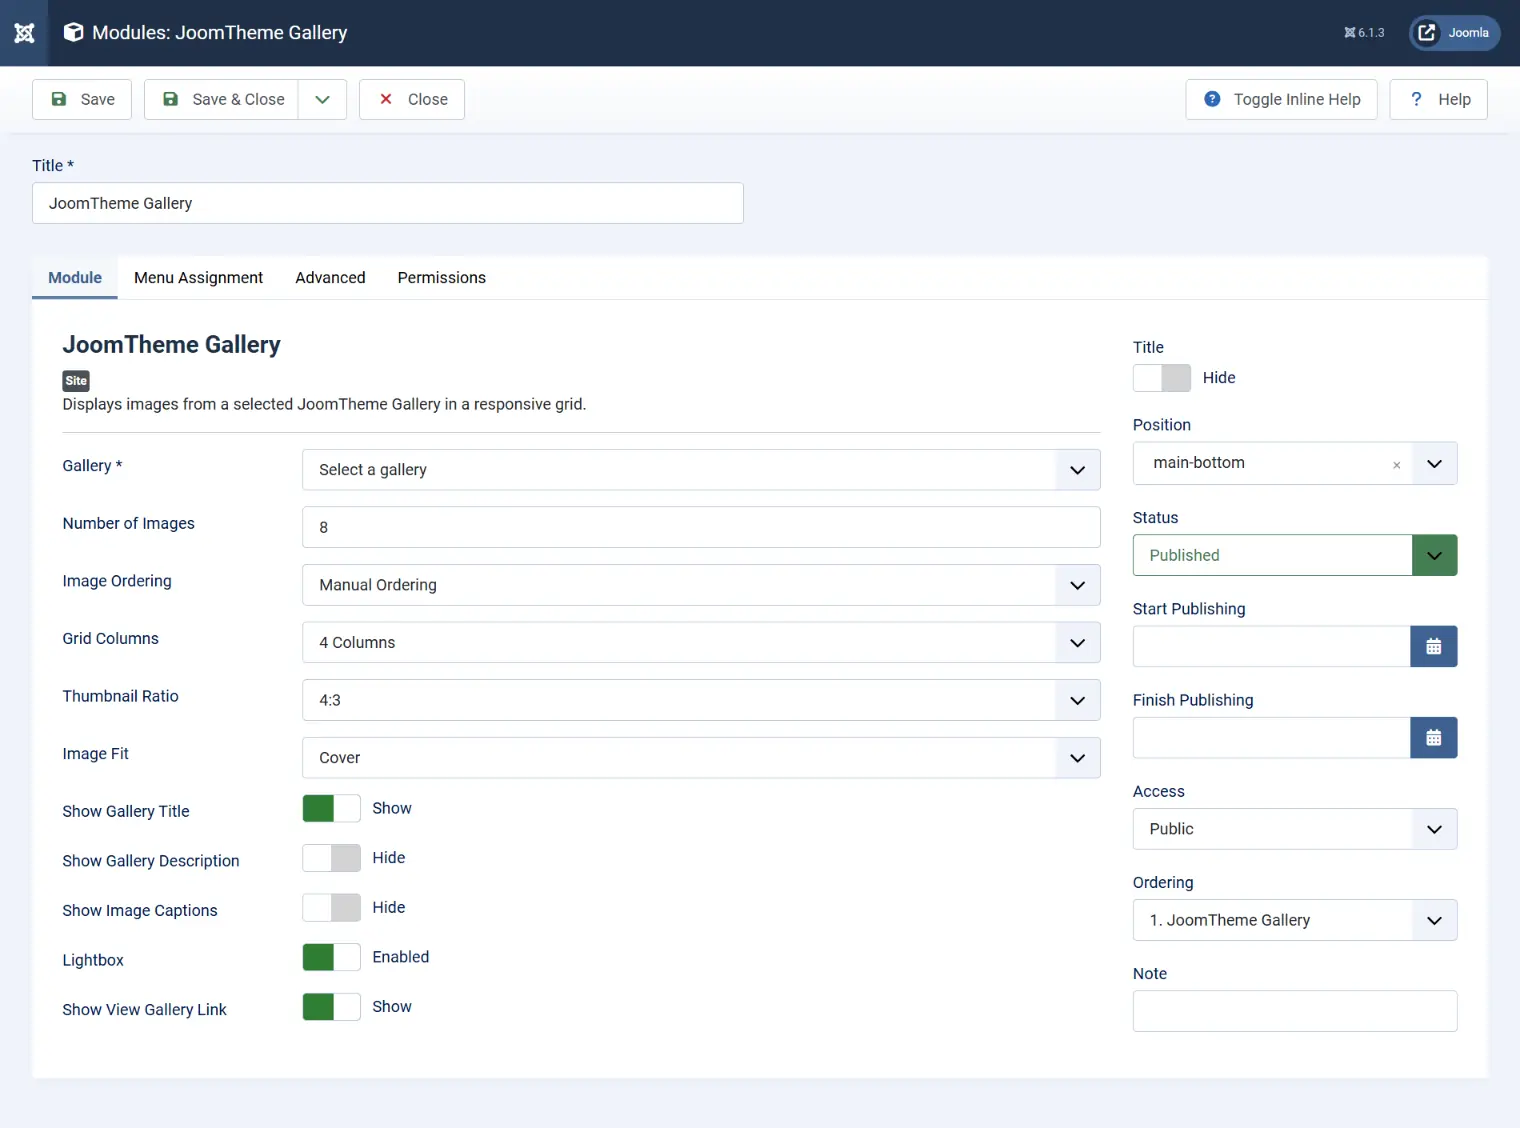Click the JoomTheme Gallery module heading

click(171, 345)
